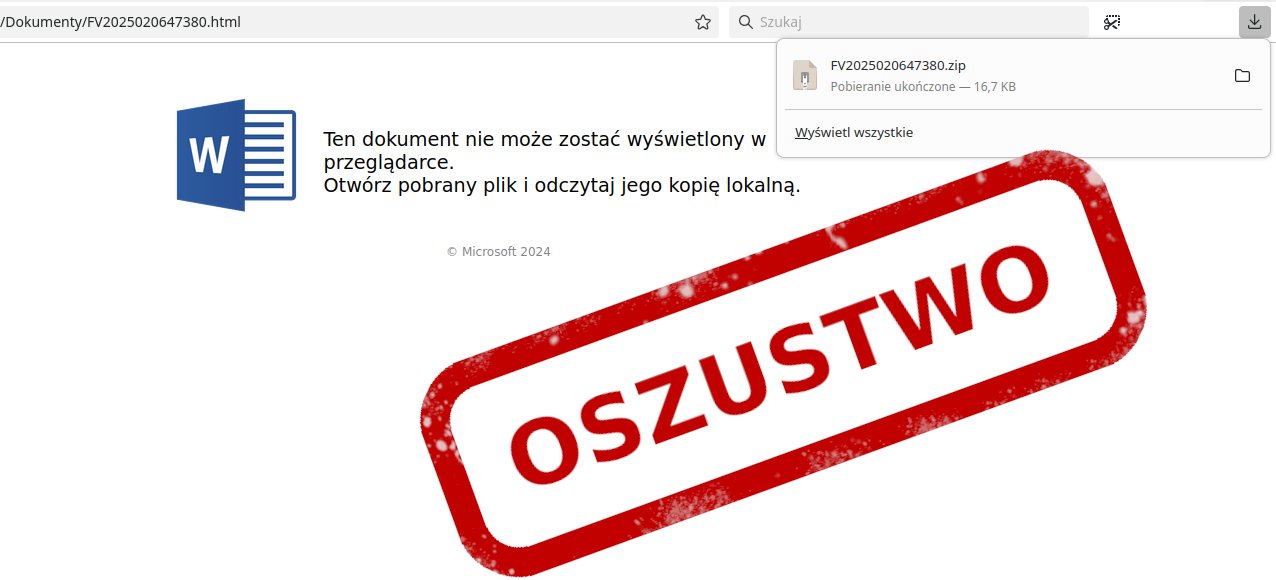Select Wyświetl wszystkie in downloads panel
This screenshot has height=580, width=1276.
tap(854, 132)
